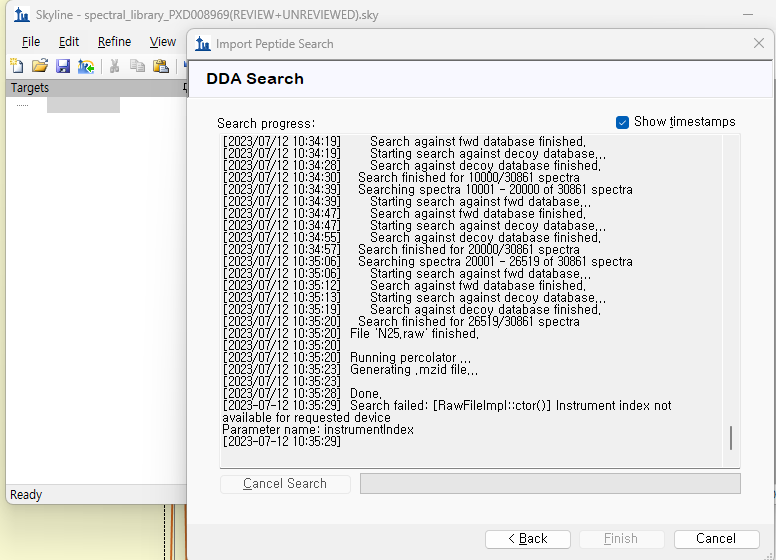Save the document with the floppy disk icon
This screenshot has height=560, width=776.
tap(63, 66)
